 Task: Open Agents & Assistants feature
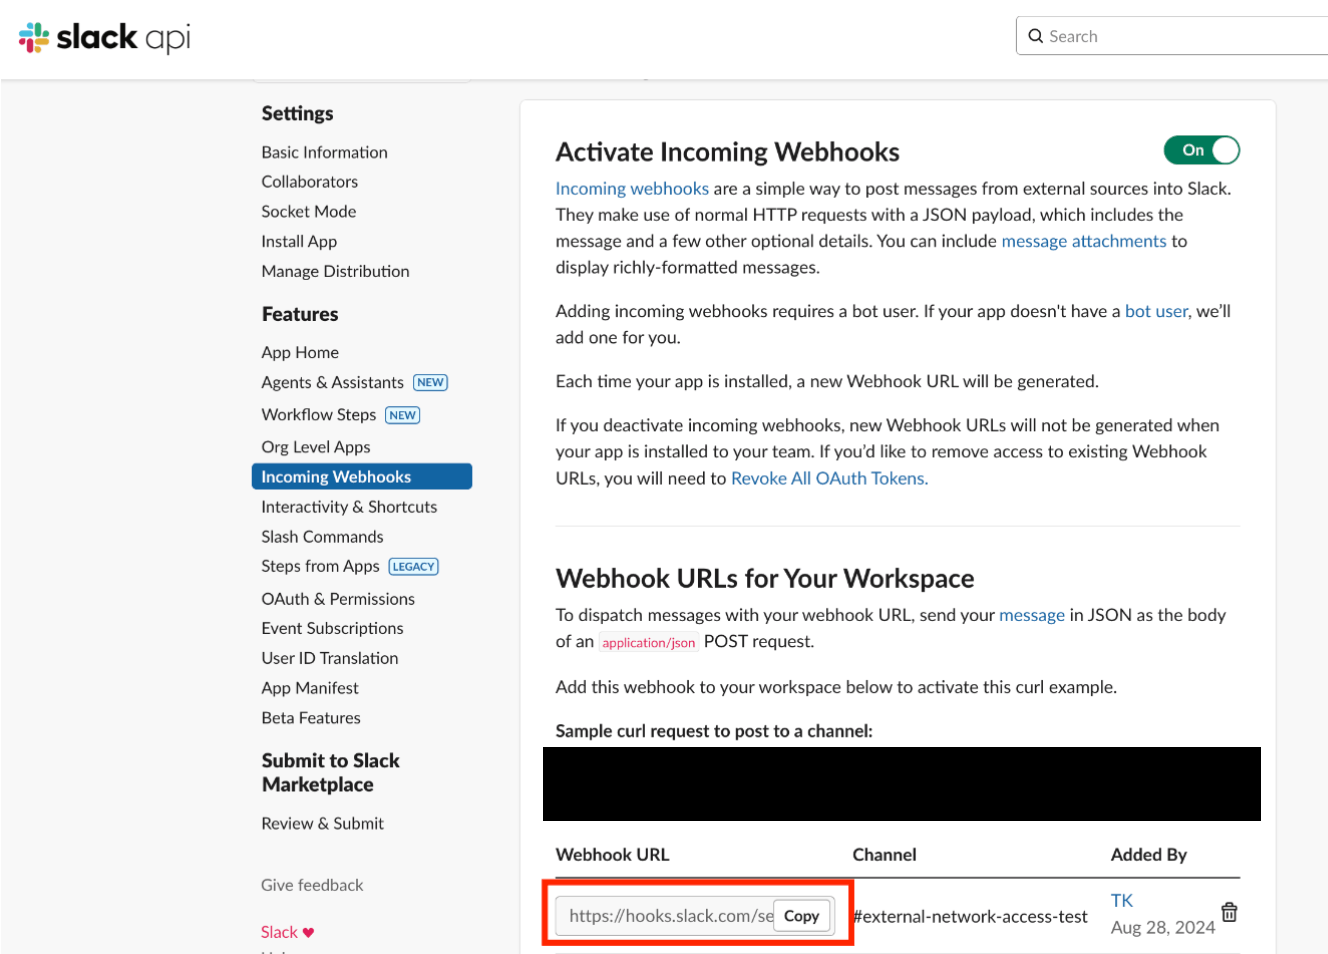pyautogui.click(x=332, y=383)
